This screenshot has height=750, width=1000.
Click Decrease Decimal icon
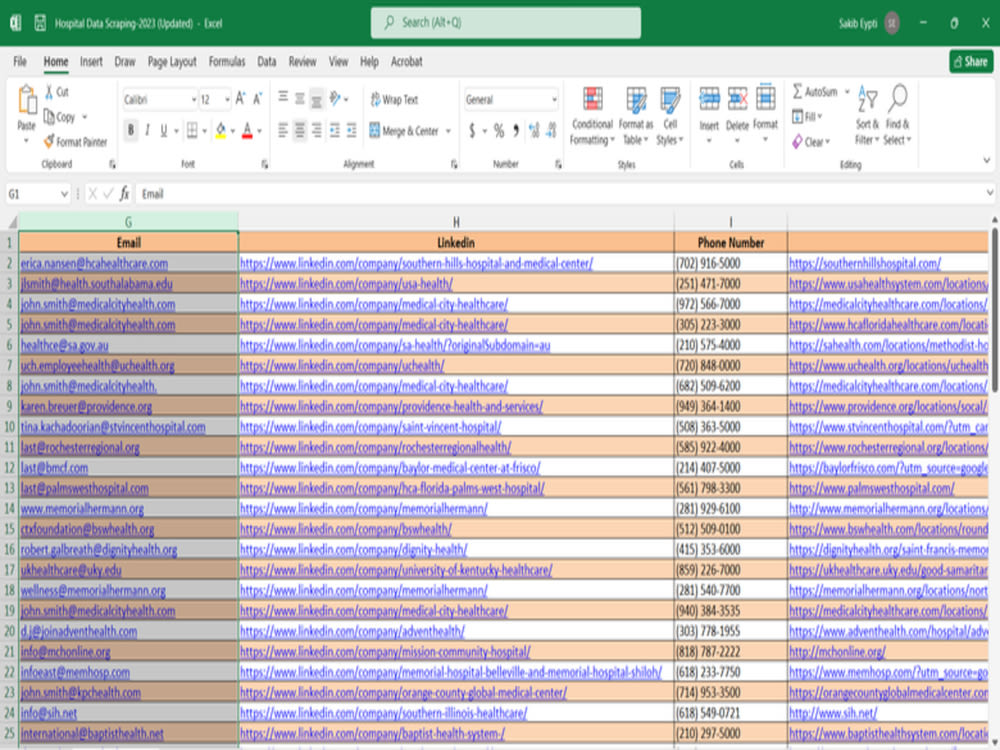552,131
